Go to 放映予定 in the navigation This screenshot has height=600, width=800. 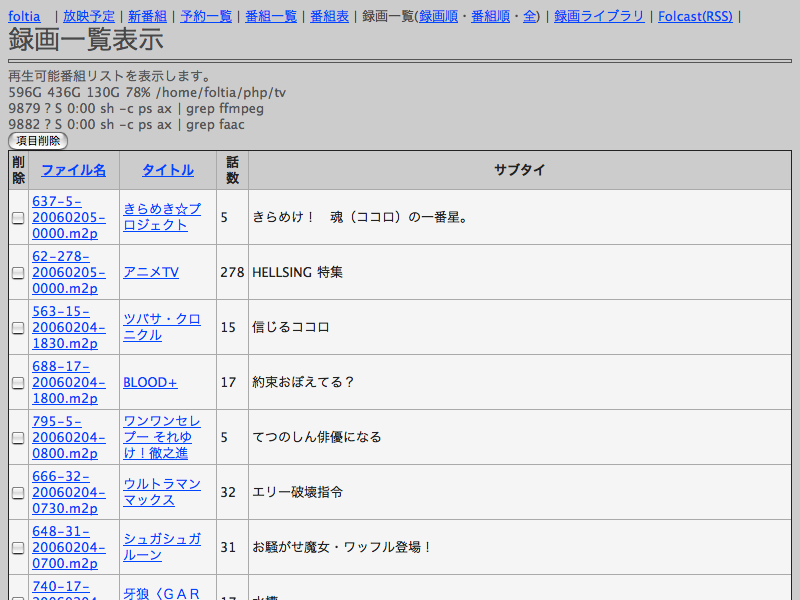pos(88,16)
